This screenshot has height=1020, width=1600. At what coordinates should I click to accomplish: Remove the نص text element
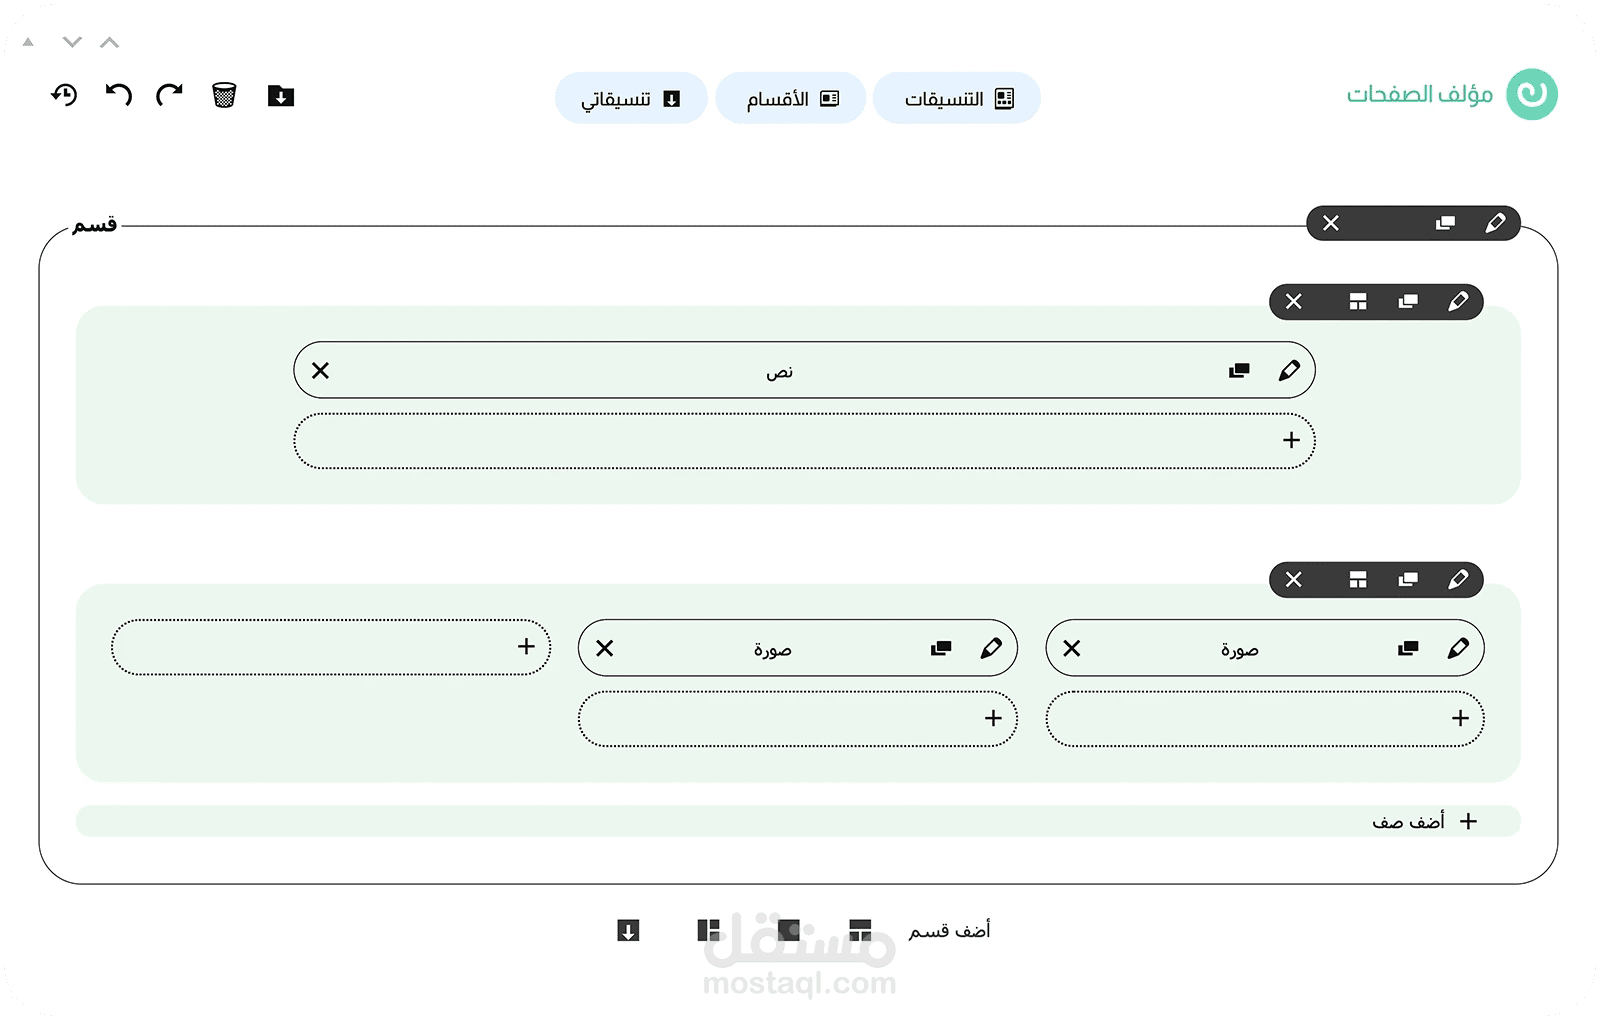pyautogui.click(x=320, y=371)
